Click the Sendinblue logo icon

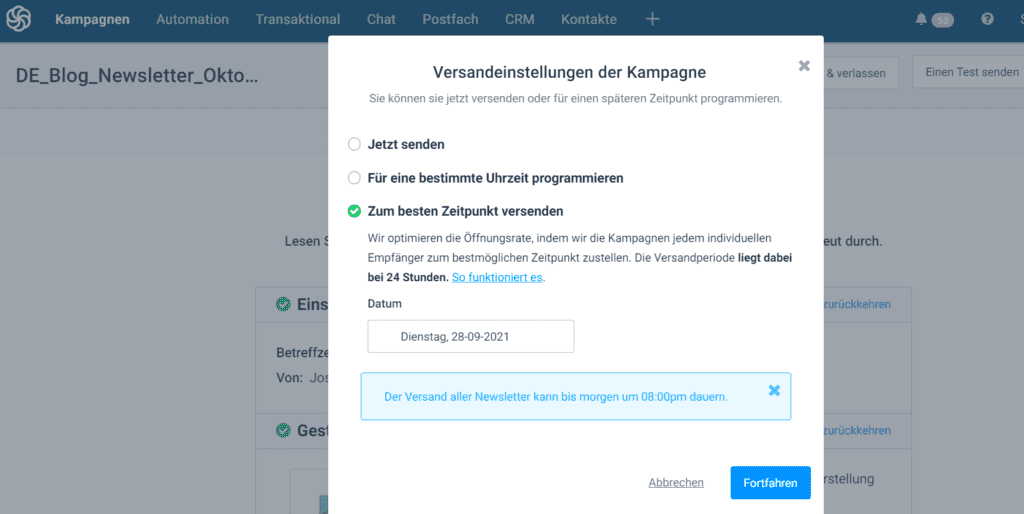pyautogui.click(x=18, y=19)
